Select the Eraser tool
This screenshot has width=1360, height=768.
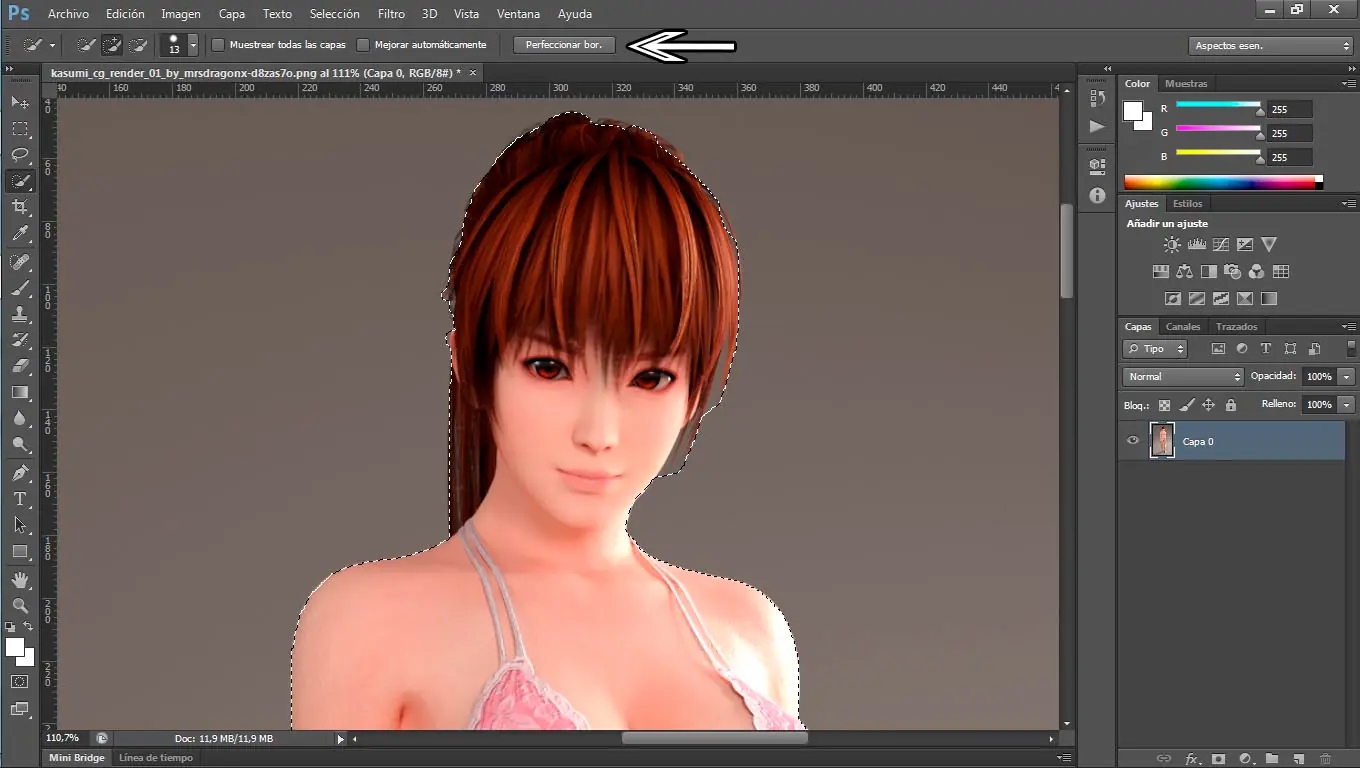coord(20,366)
